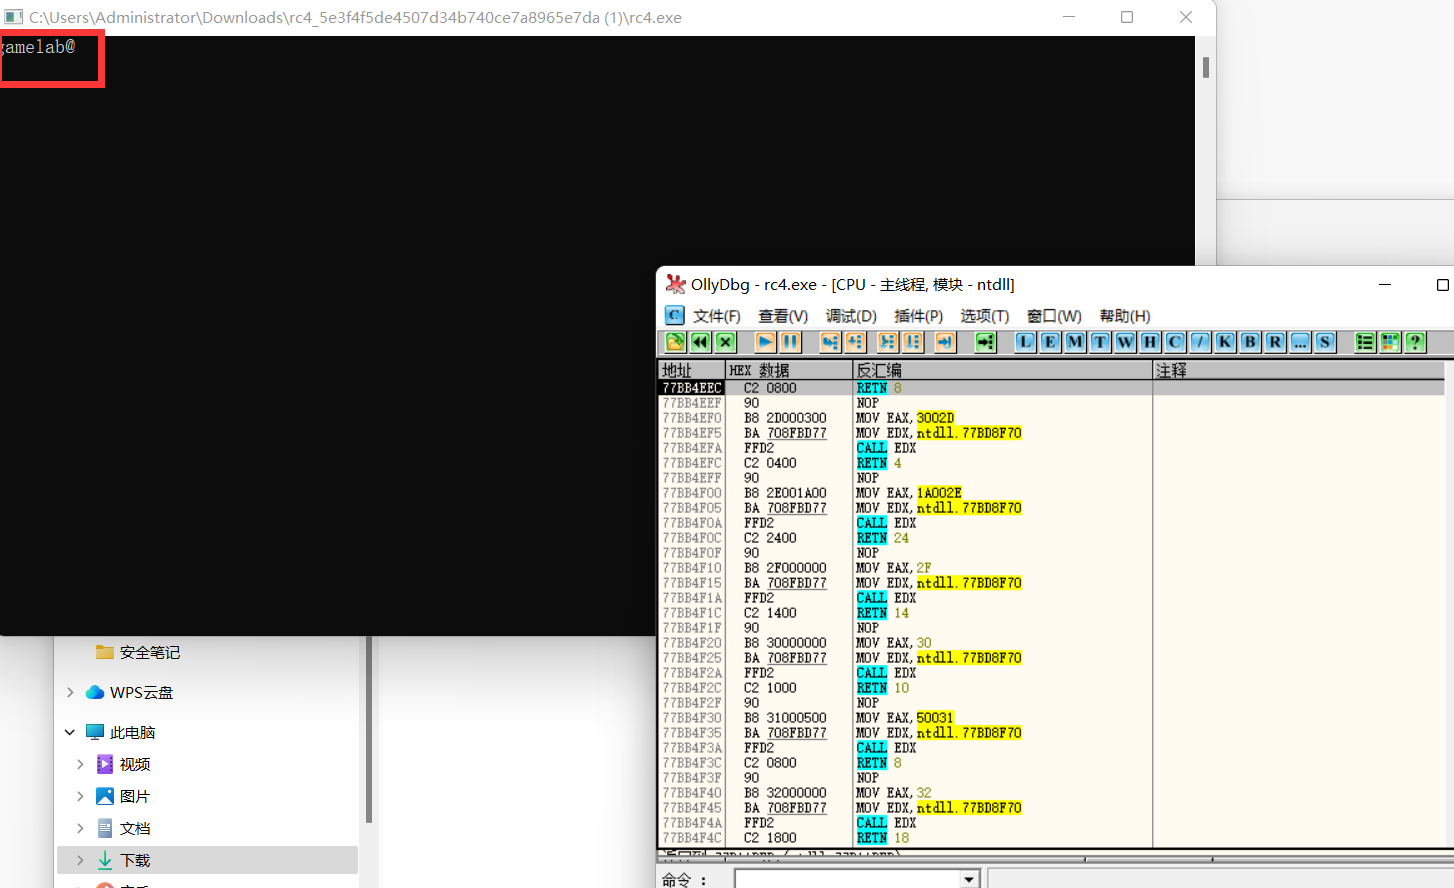
Task: Click the Go to address green icon
Action: click(x=986, y=342)
